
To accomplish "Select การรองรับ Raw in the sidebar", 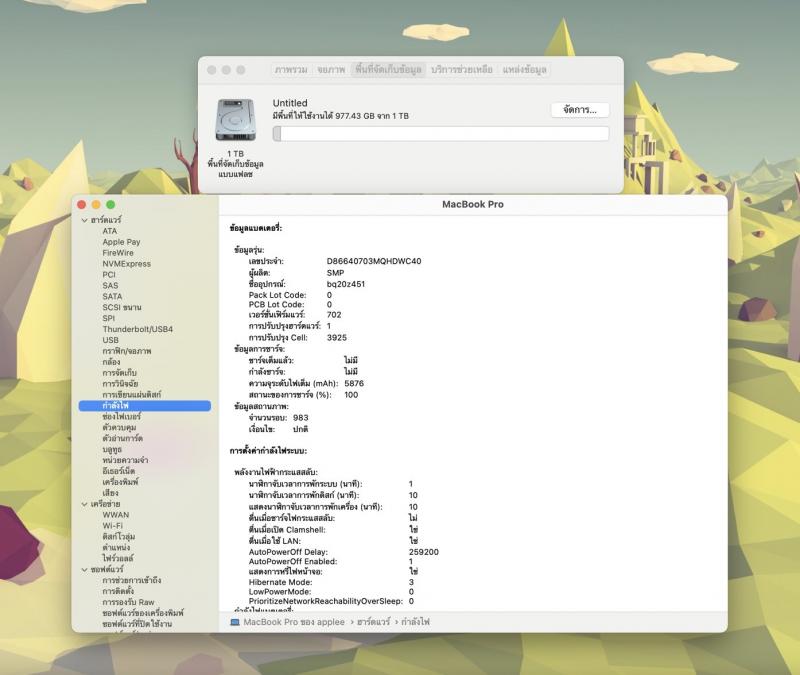I will [x=128, y=602].
